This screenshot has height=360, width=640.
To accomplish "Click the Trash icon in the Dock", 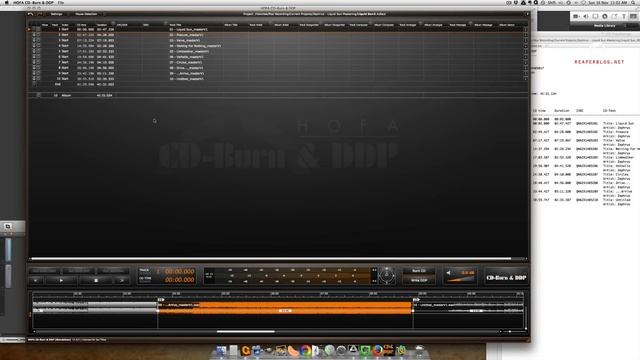I will pyautogui.click(x=419, y=350).
